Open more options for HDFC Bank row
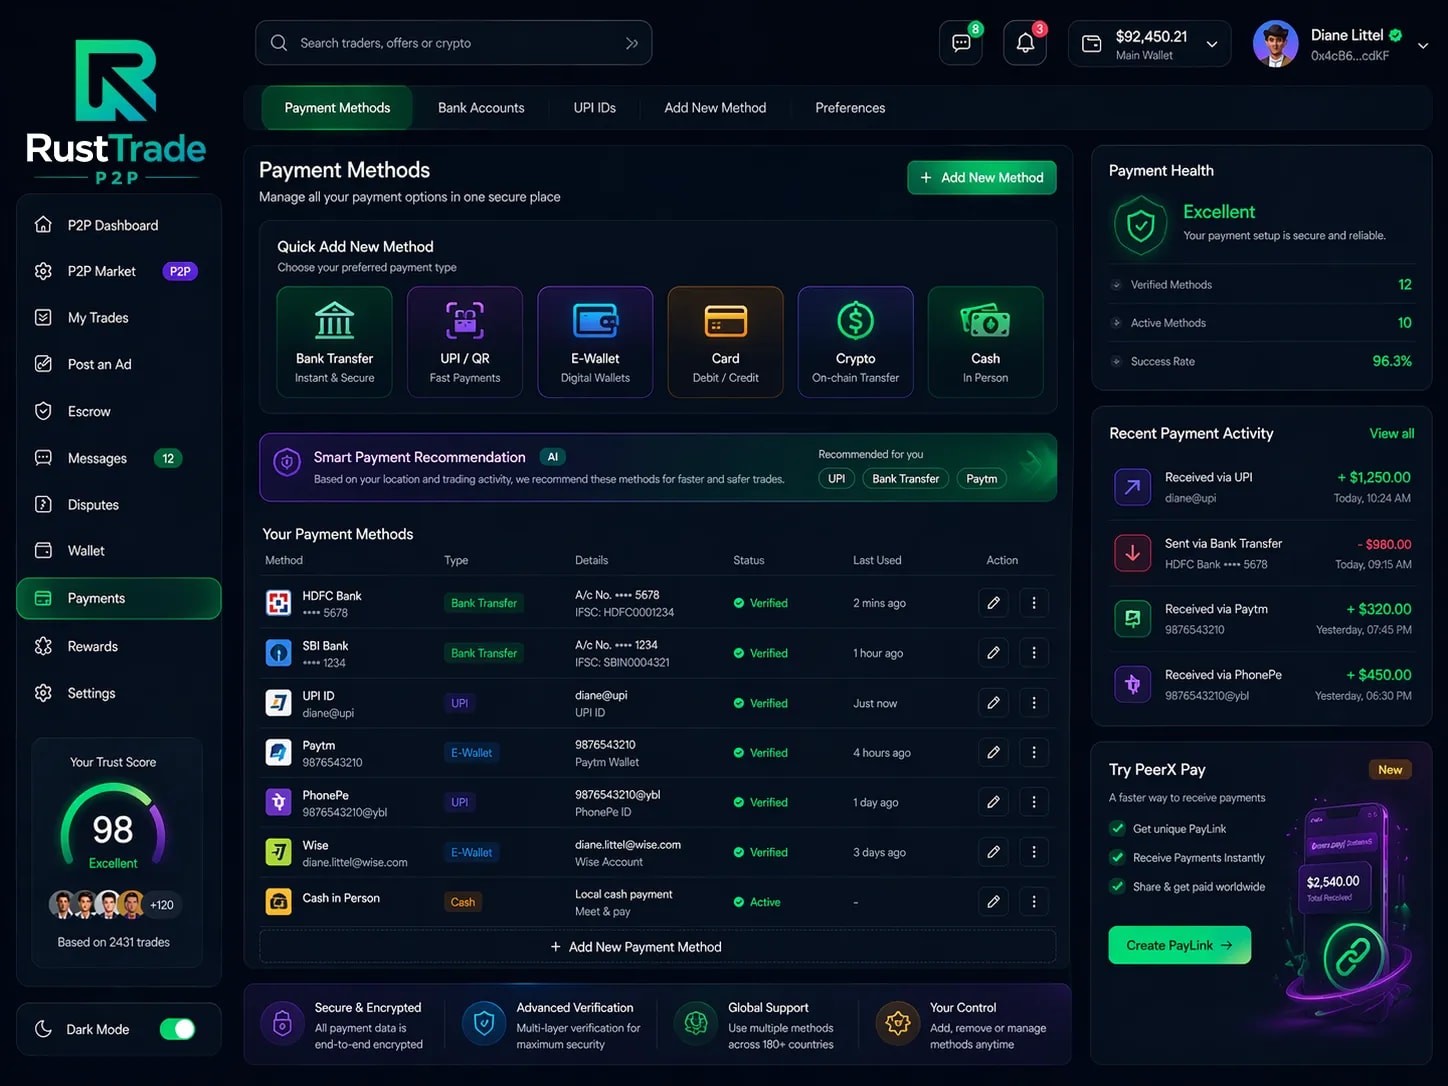 pyautogui.click(x=1034, y=603)
